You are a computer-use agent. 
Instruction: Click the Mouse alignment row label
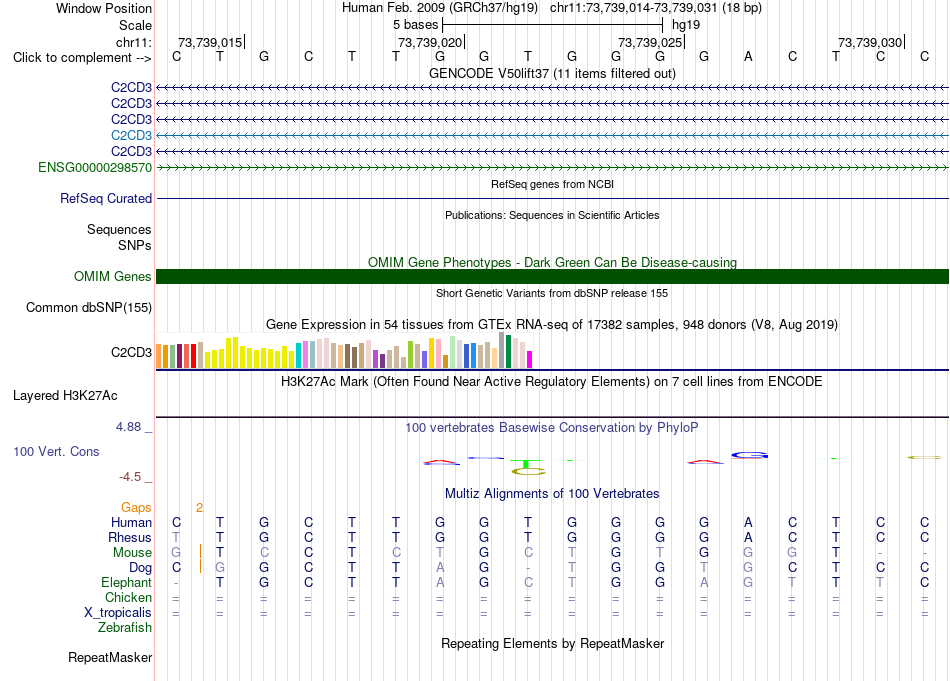click(x=132, y=553)
